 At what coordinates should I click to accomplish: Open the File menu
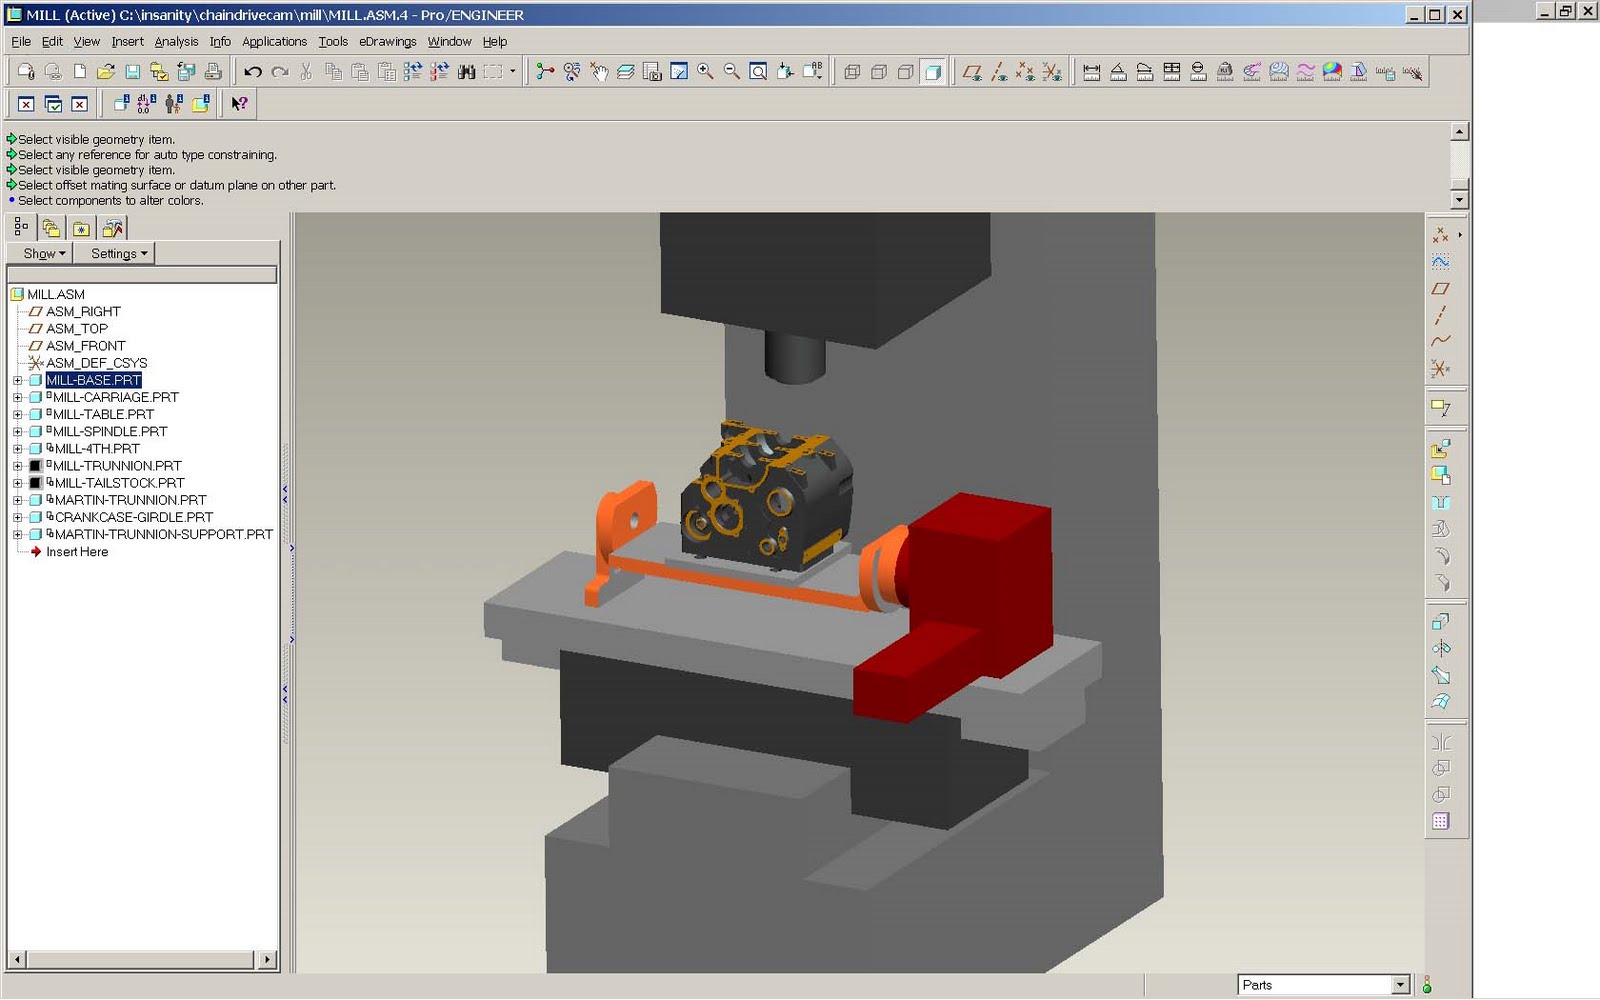(21, 42)
